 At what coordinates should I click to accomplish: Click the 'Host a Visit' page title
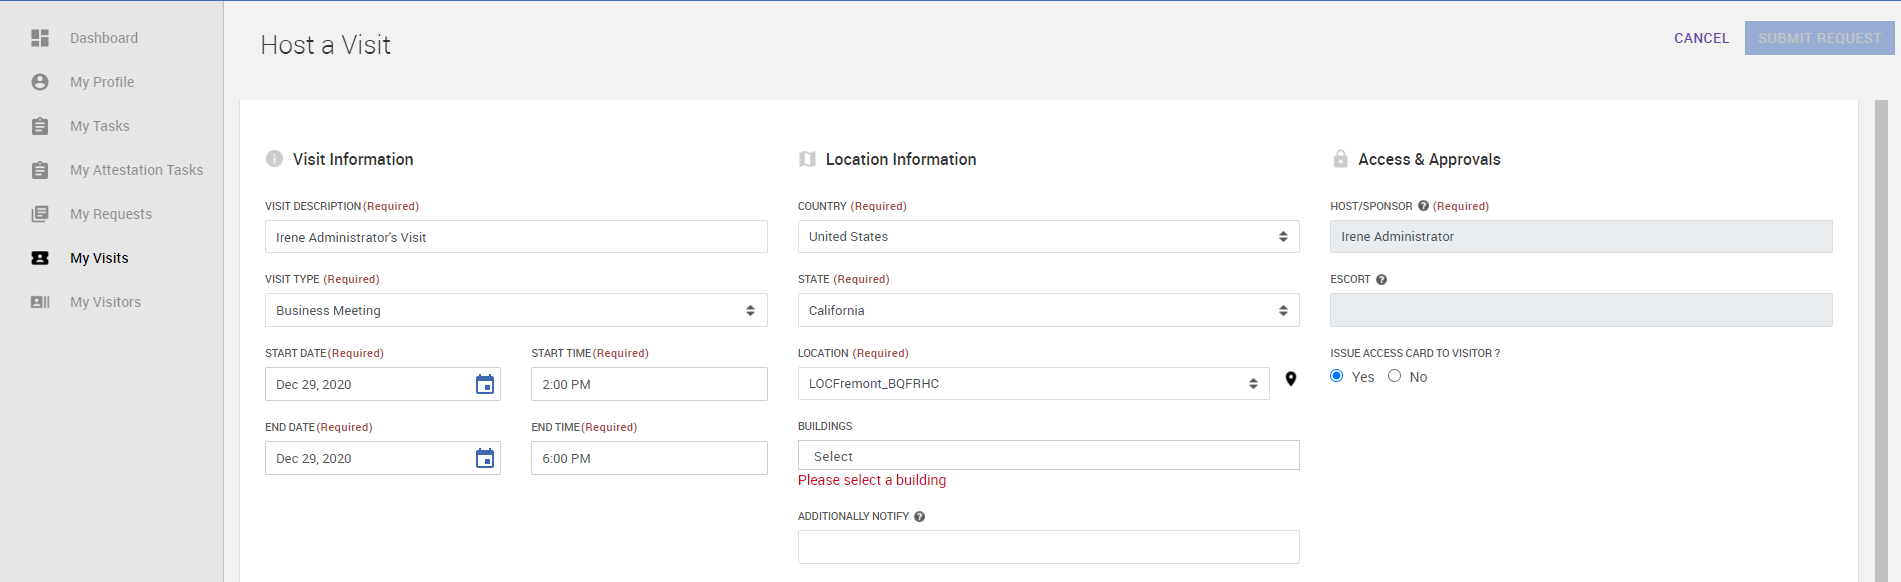(x=325, y=45)
